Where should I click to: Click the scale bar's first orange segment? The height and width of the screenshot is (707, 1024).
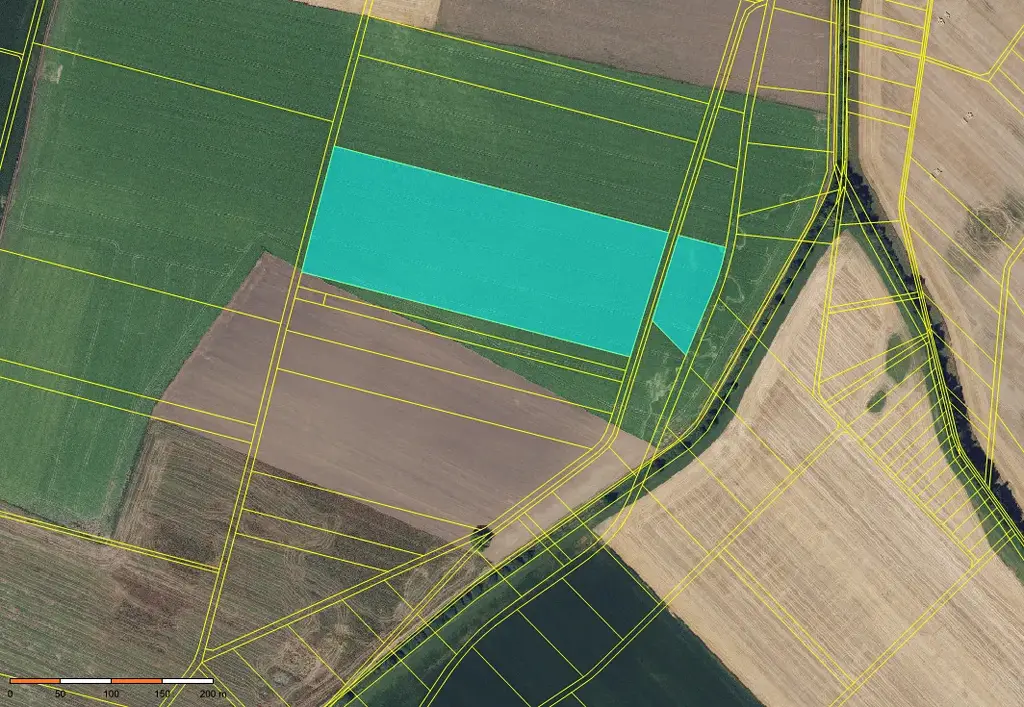pos(35,681)
